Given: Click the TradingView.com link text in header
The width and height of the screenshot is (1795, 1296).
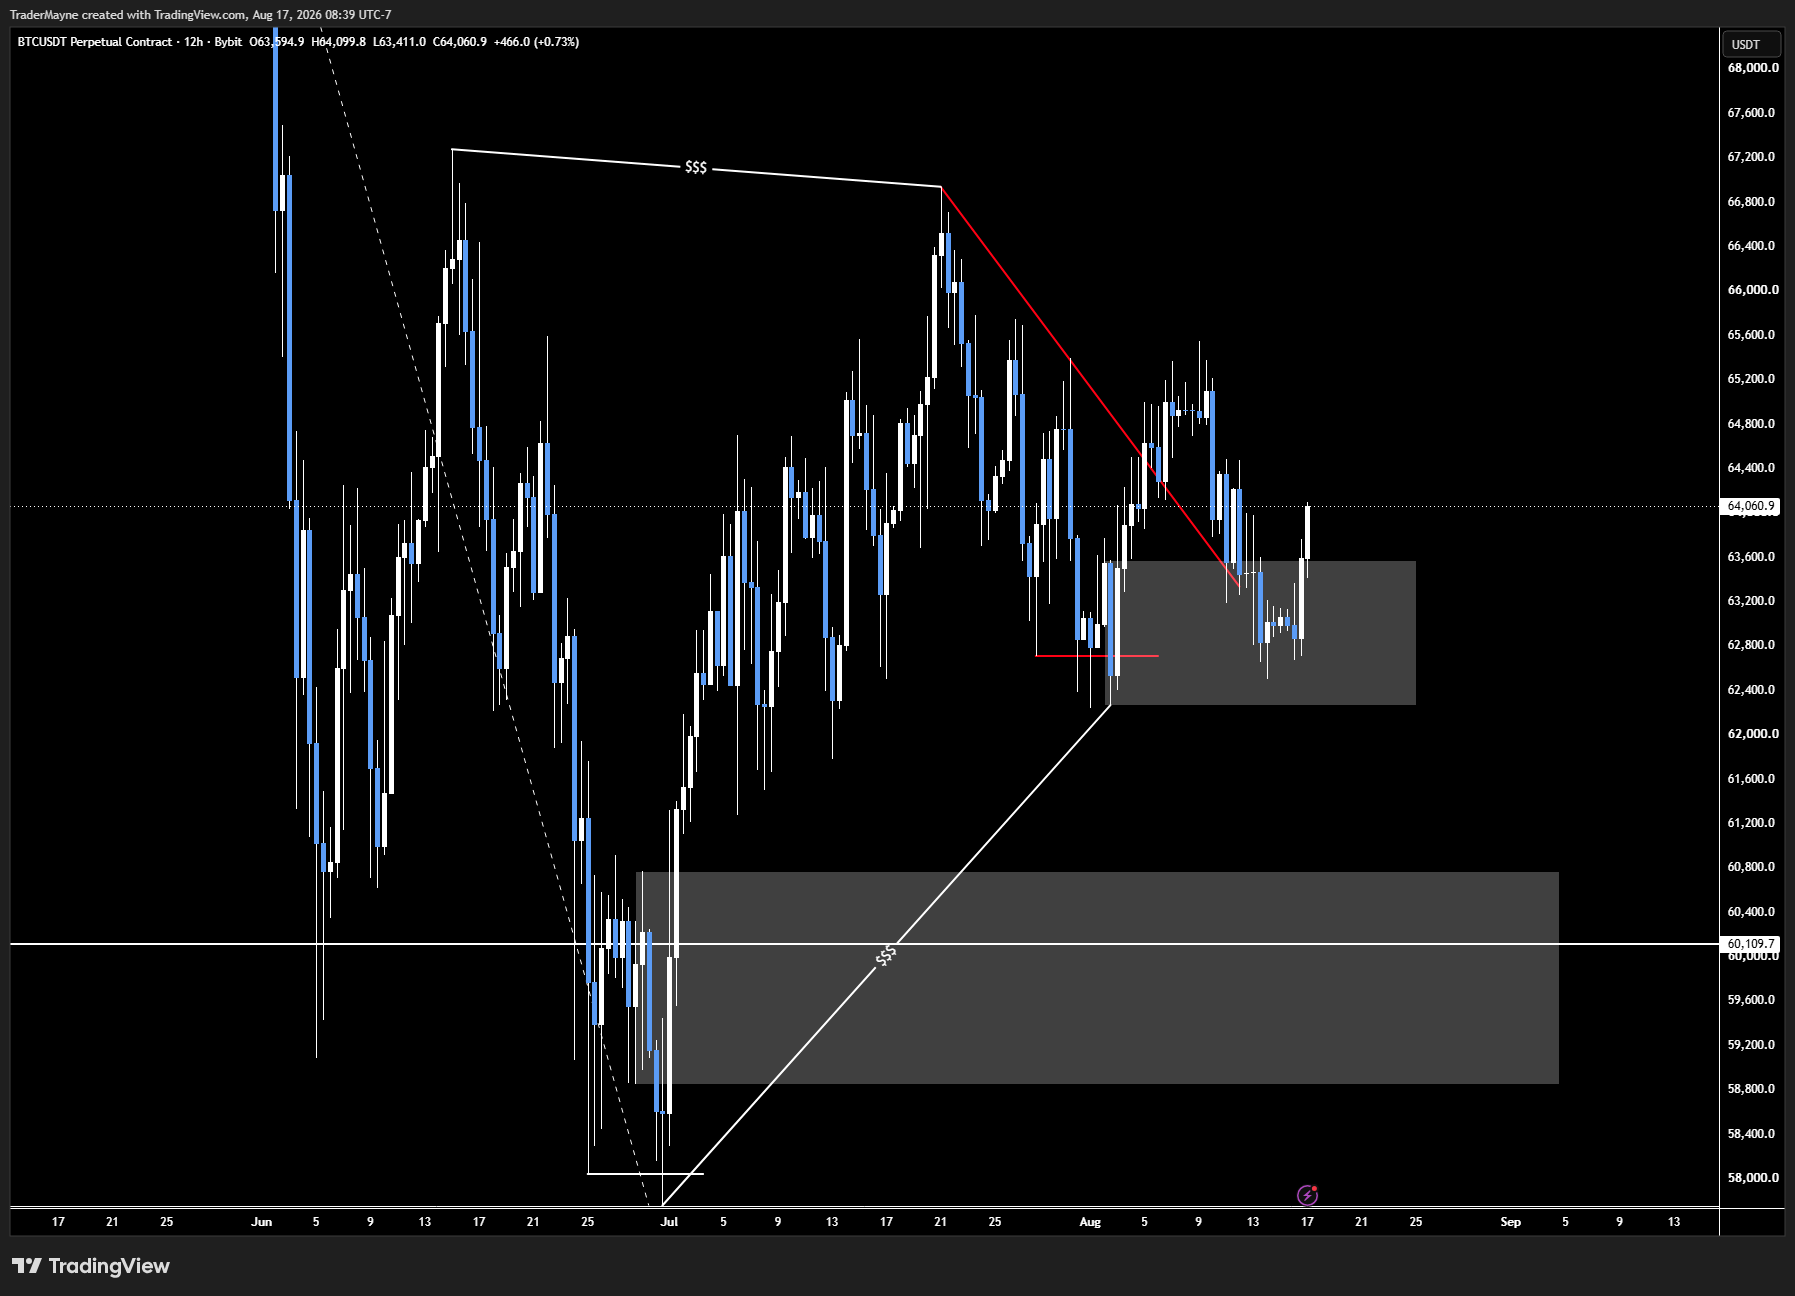Looking at the screenshot, I should 200,15.
